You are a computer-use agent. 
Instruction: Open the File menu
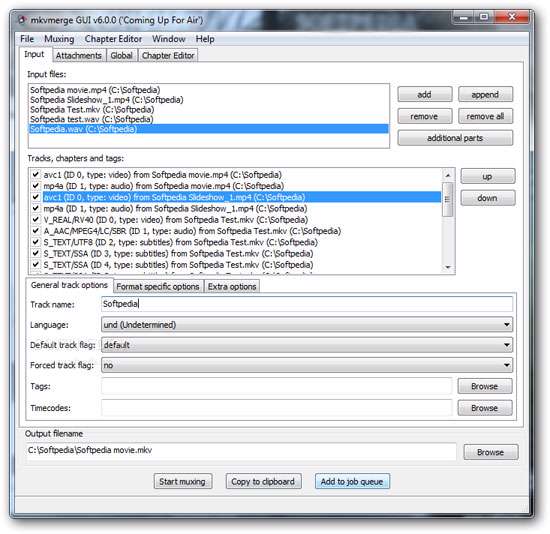(x=27, y=39)
